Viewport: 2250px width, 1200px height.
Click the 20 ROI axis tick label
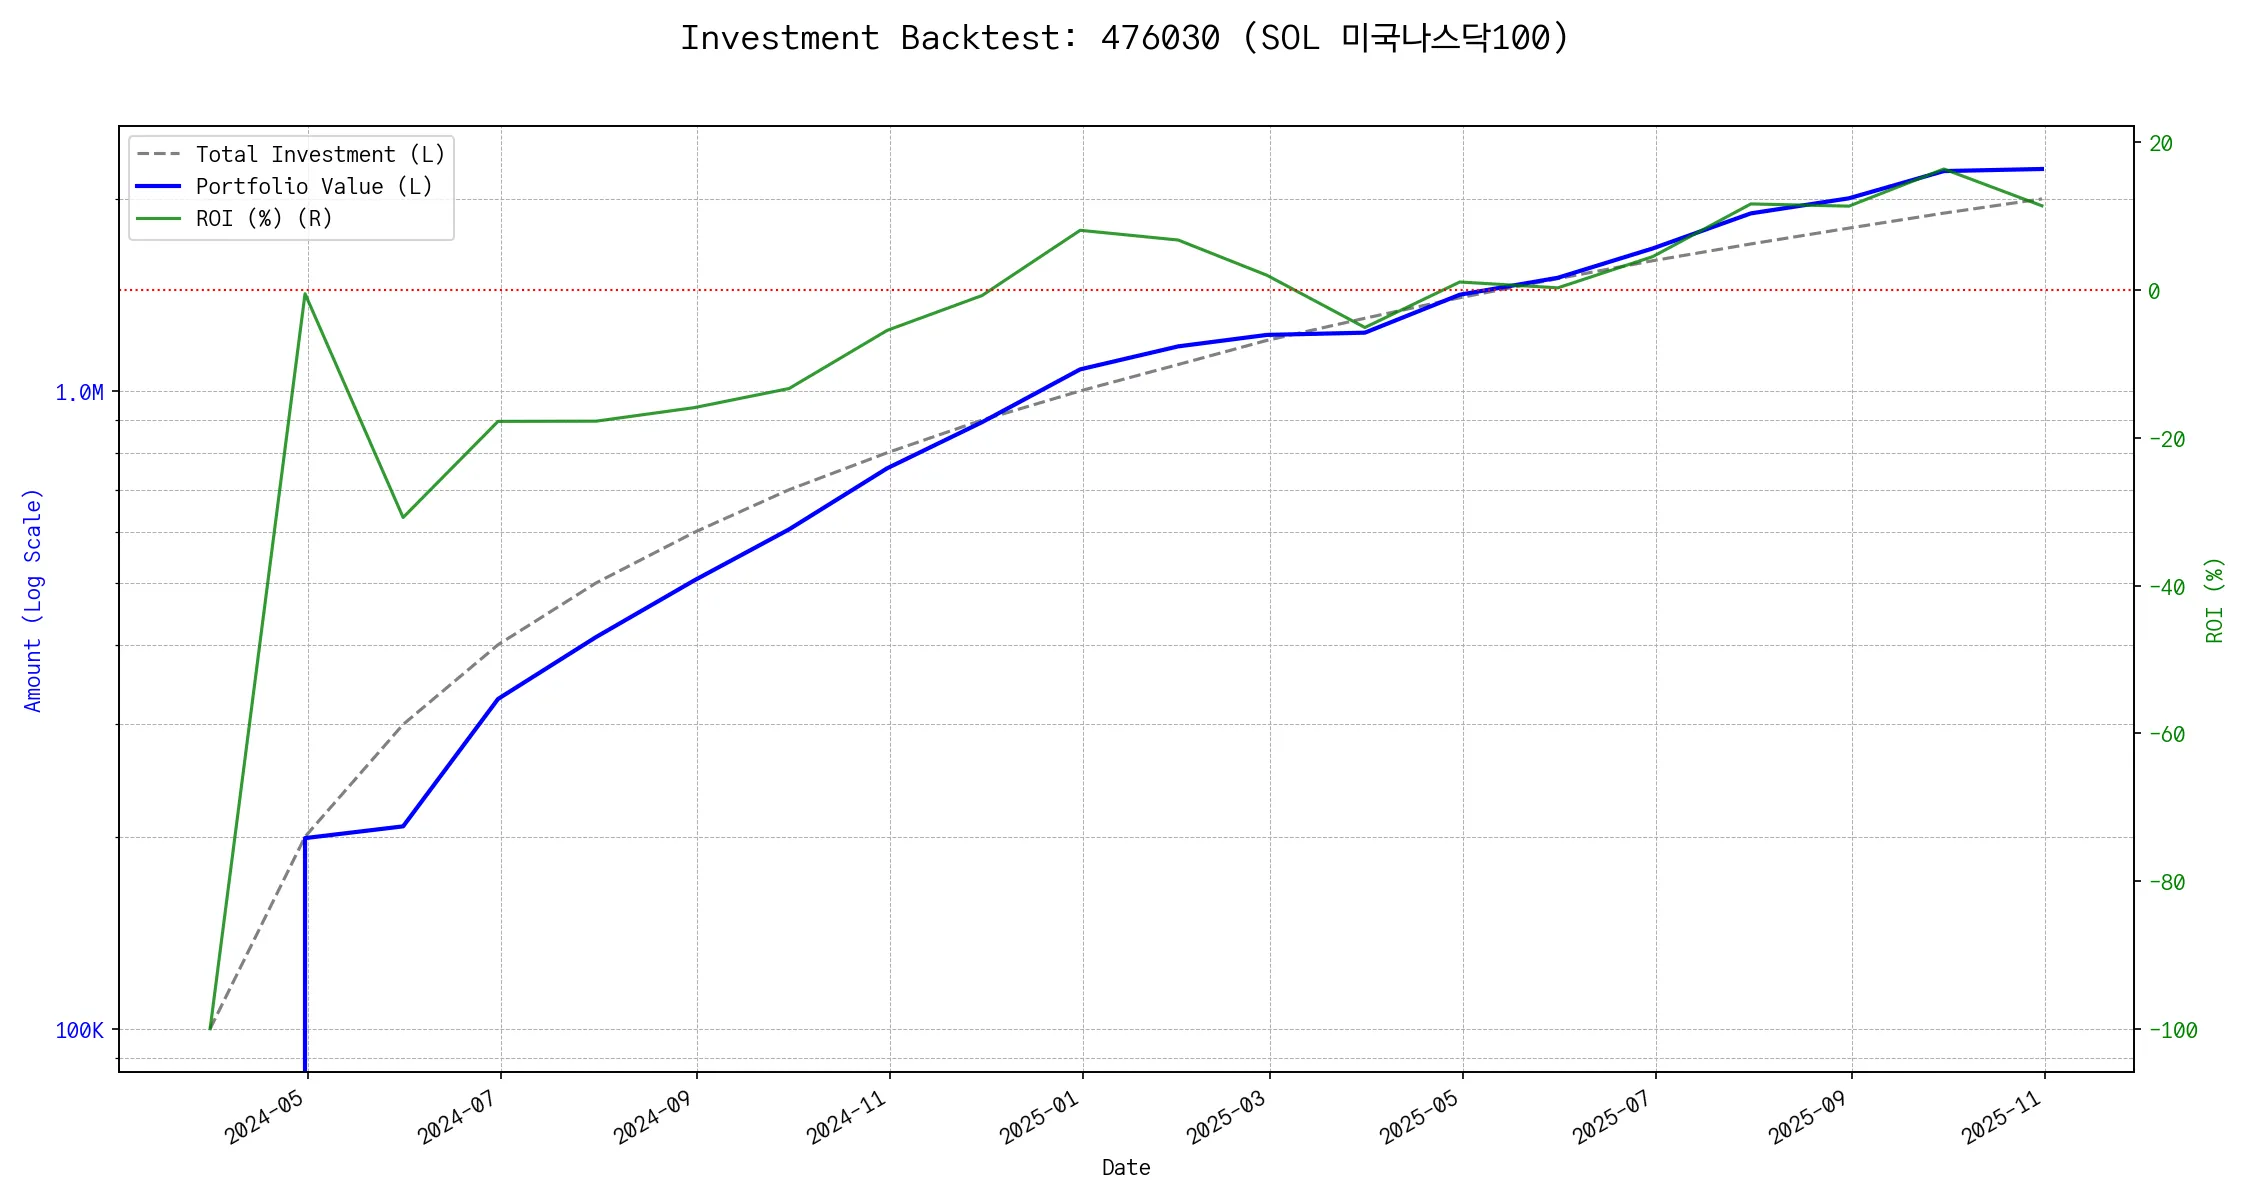[2161, 144]
